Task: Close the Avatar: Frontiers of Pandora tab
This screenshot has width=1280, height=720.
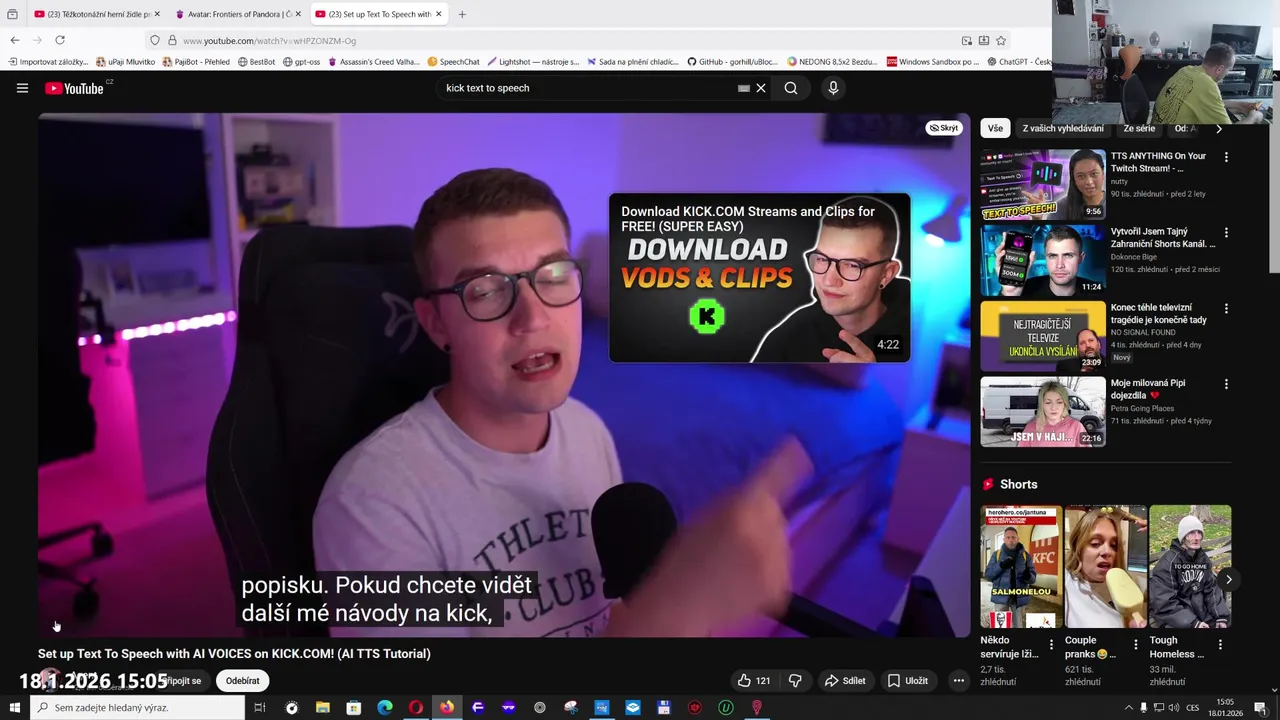Action: click(x=297, y=14)
